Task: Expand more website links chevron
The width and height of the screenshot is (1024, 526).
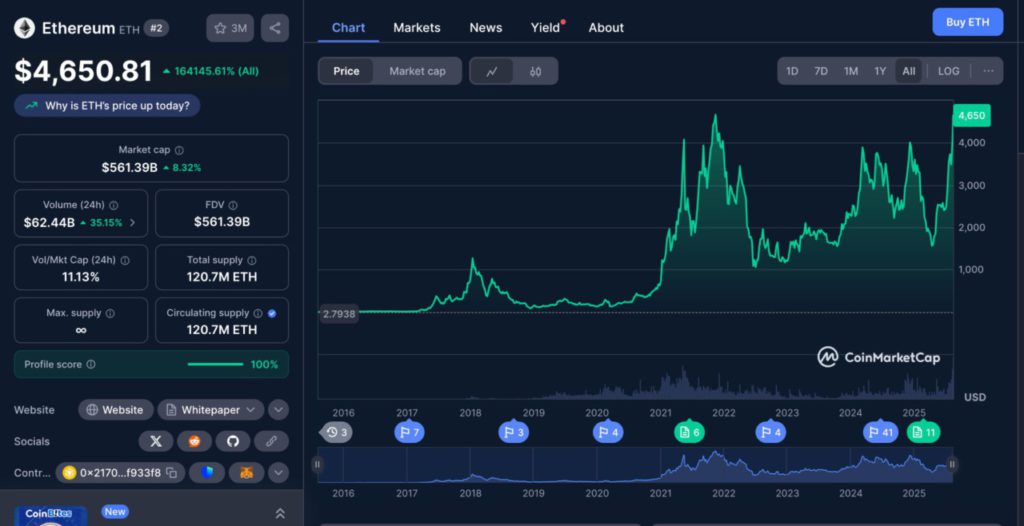Action: coord(278,410)
